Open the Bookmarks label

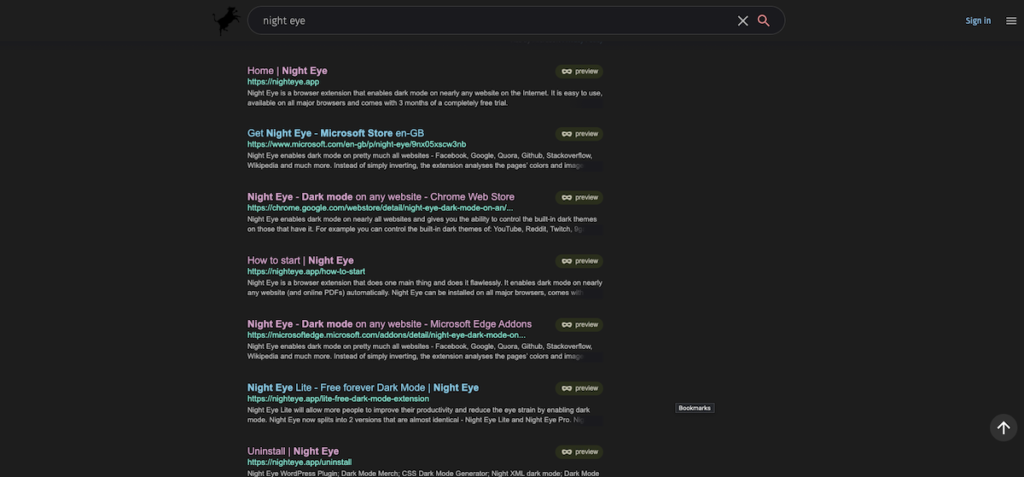(x=694, y=408)
